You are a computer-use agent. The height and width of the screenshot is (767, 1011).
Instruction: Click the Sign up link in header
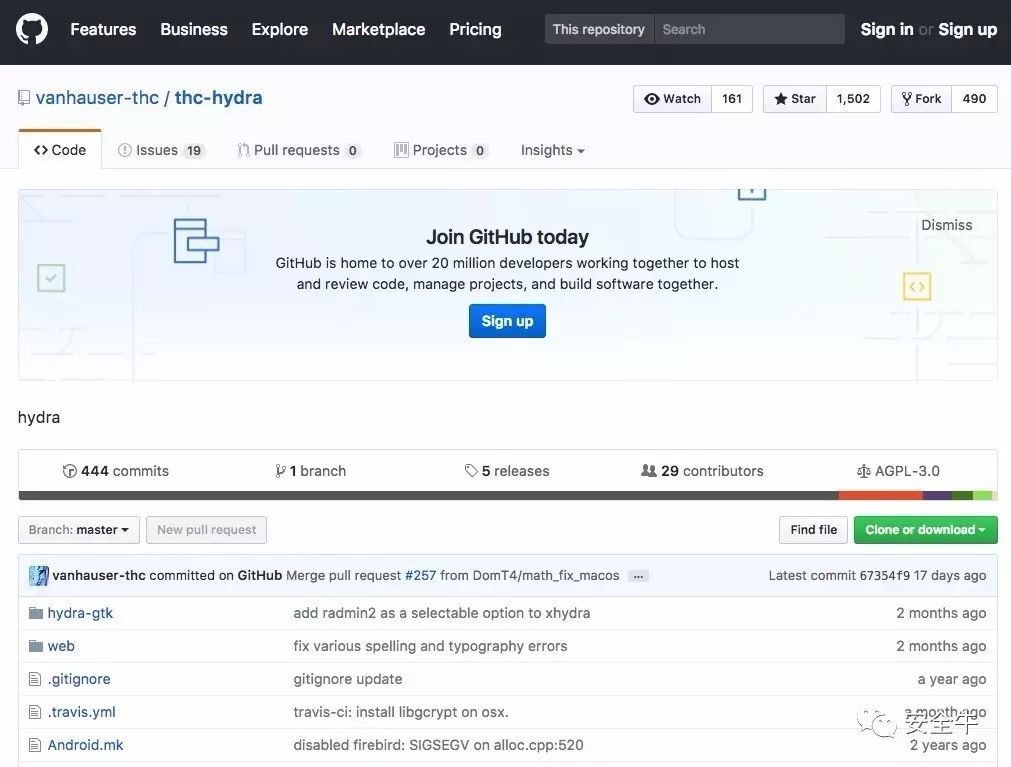[968, 29]
